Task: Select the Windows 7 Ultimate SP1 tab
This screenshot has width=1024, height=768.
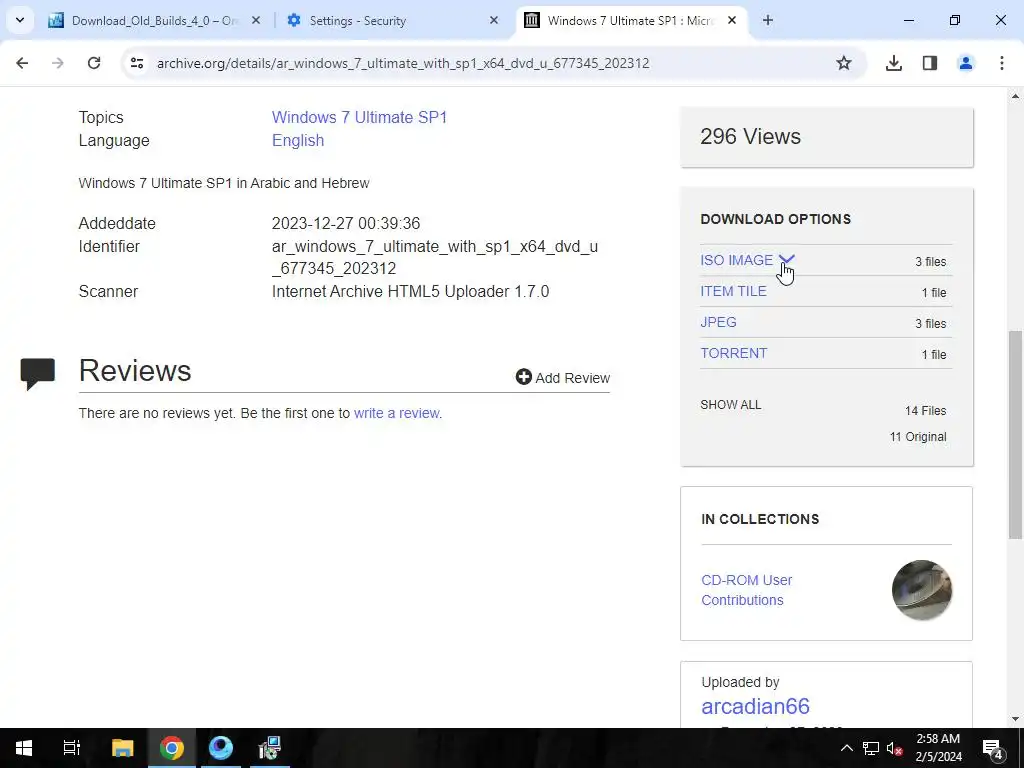Action: point(630,20)
